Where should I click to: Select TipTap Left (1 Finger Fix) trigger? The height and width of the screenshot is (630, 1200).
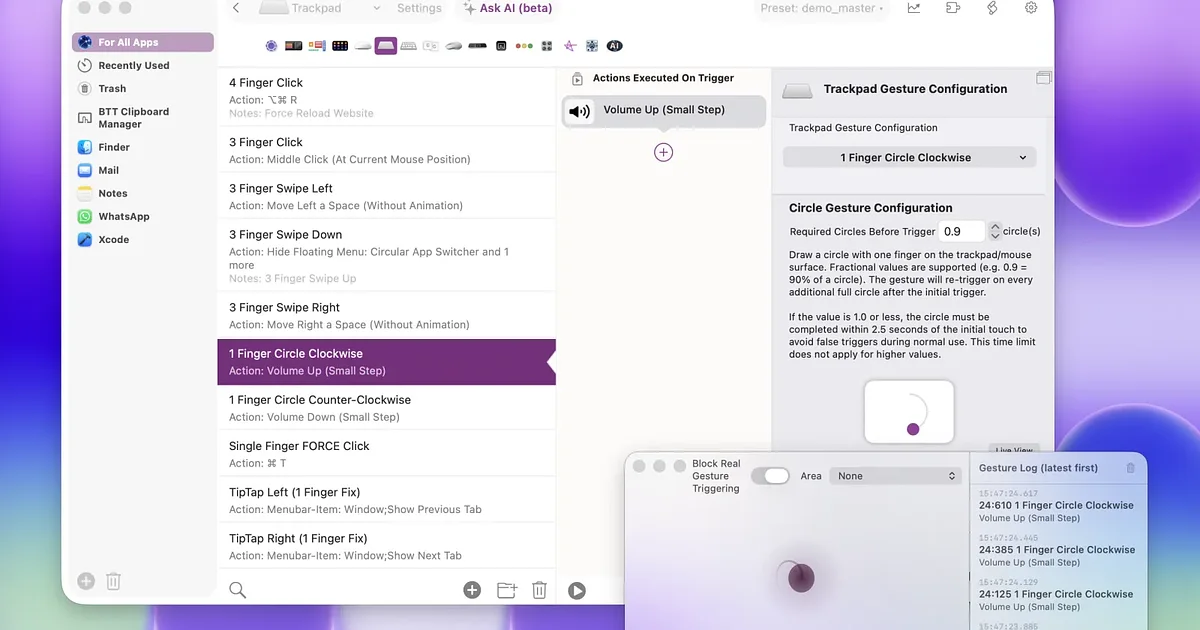[386, 500]
